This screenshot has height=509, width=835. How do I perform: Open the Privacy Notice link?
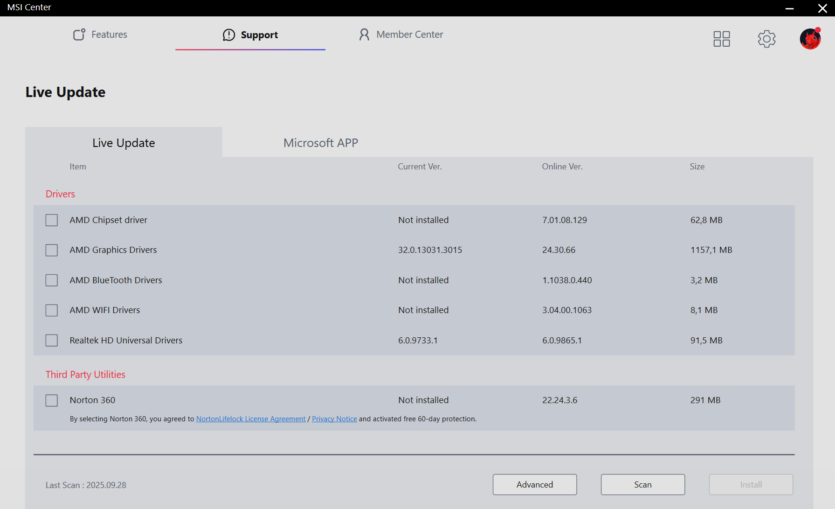(x=334, y=419)
